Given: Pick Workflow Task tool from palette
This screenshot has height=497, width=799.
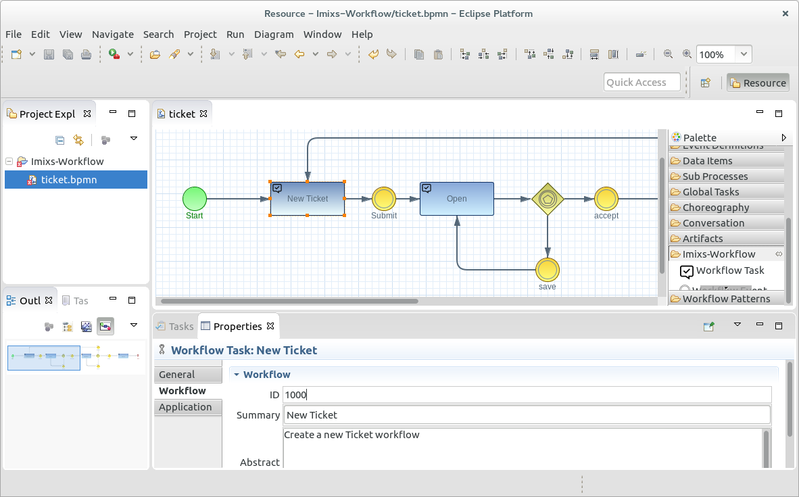Looking at the screenshot, I should pyautogui.click(x=723, y=271).
